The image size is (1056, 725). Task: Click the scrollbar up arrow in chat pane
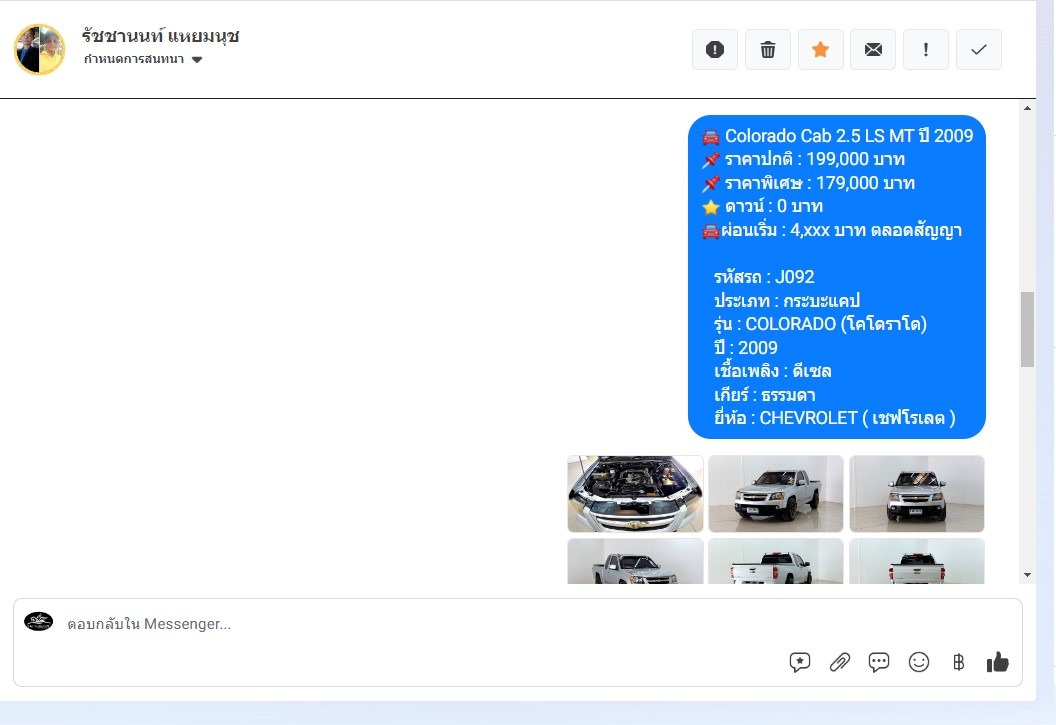(x=1027, y=108)
